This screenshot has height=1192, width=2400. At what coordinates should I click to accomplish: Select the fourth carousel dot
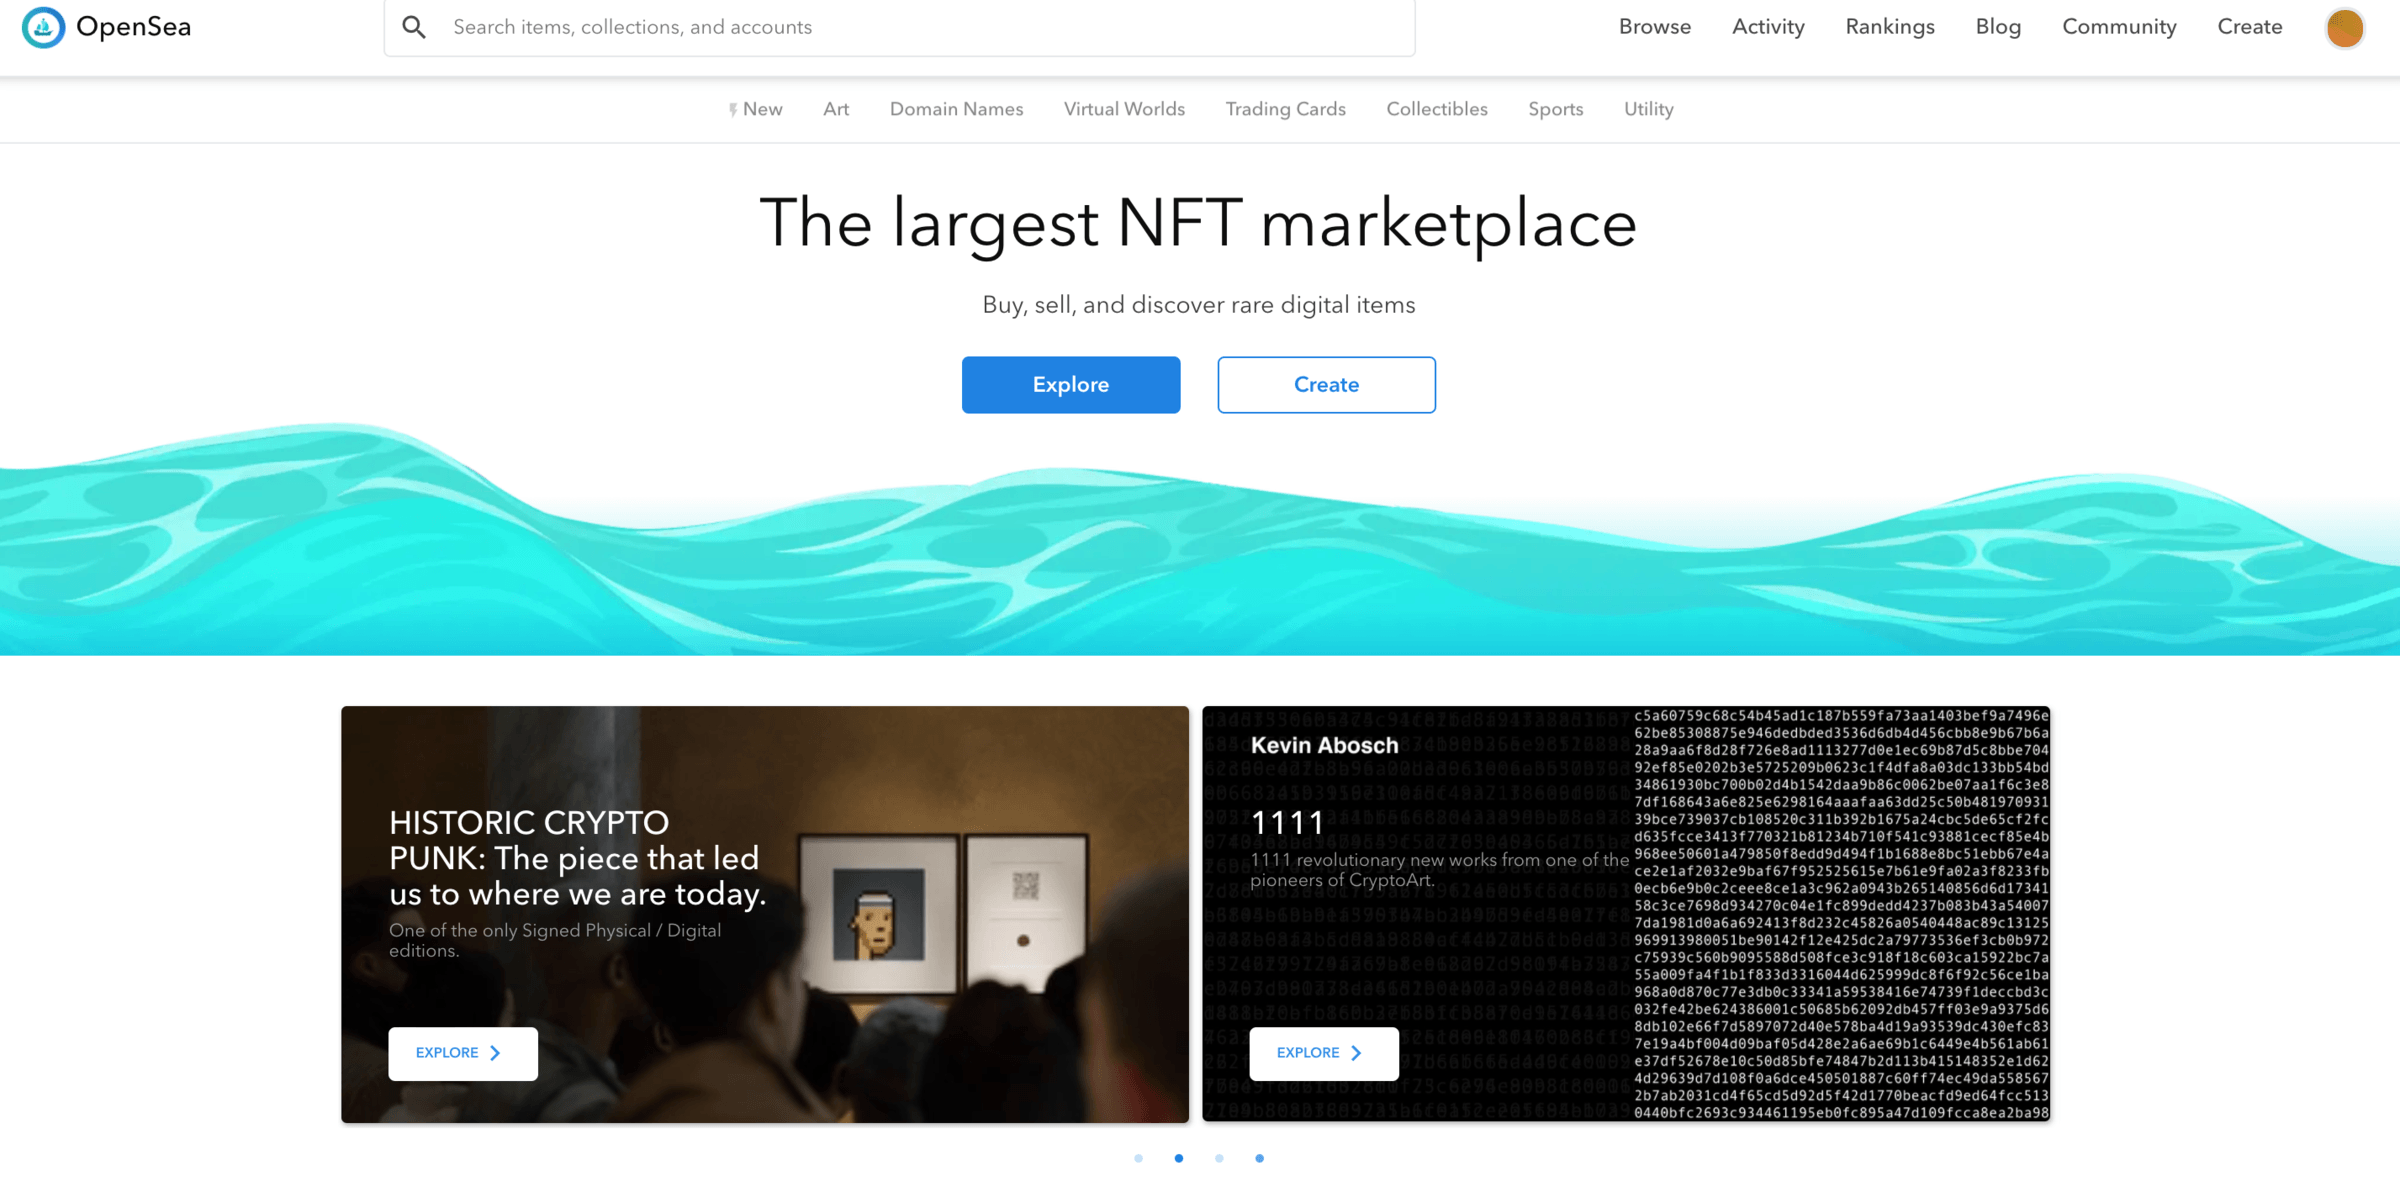(1259, 1158)
